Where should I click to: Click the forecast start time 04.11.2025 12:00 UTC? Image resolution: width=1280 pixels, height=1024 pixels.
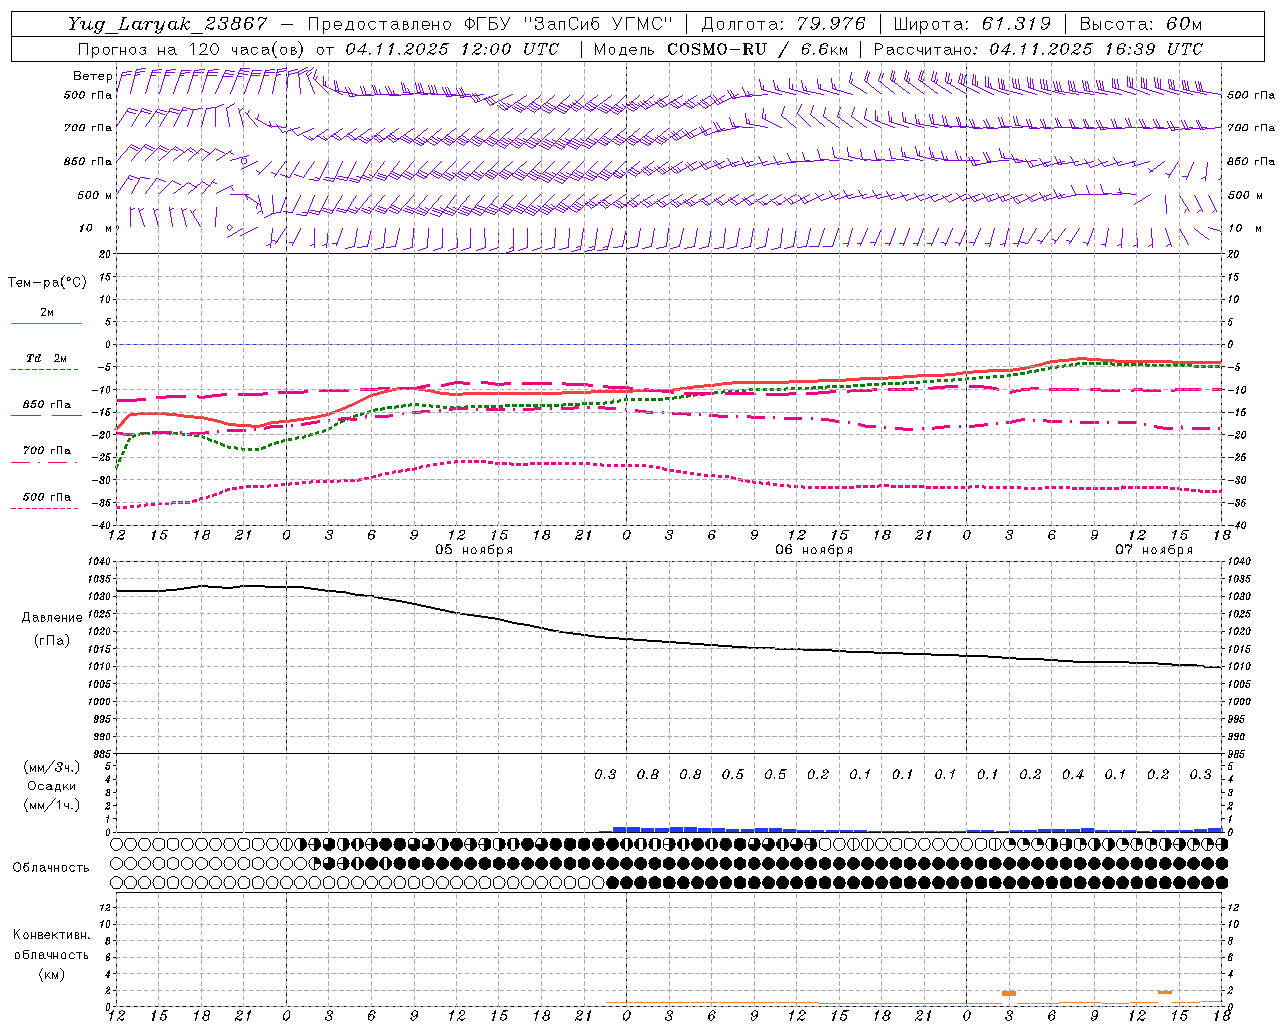[452, 49]
